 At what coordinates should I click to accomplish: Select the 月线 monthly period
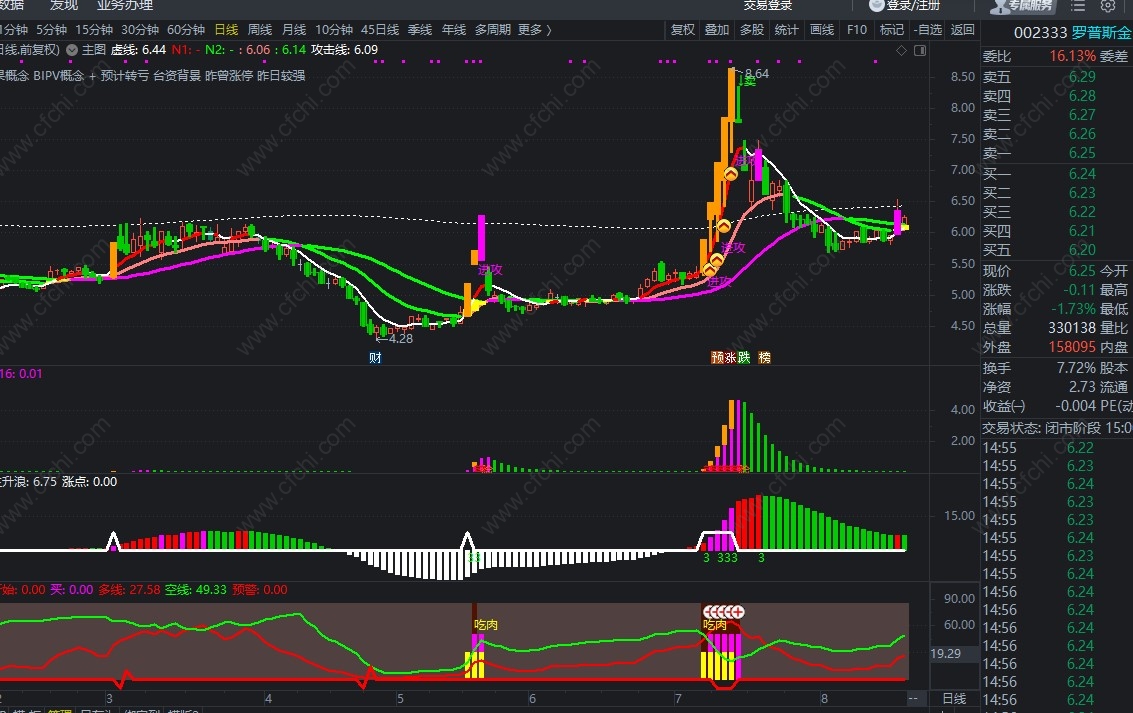[x=294, y=30]
